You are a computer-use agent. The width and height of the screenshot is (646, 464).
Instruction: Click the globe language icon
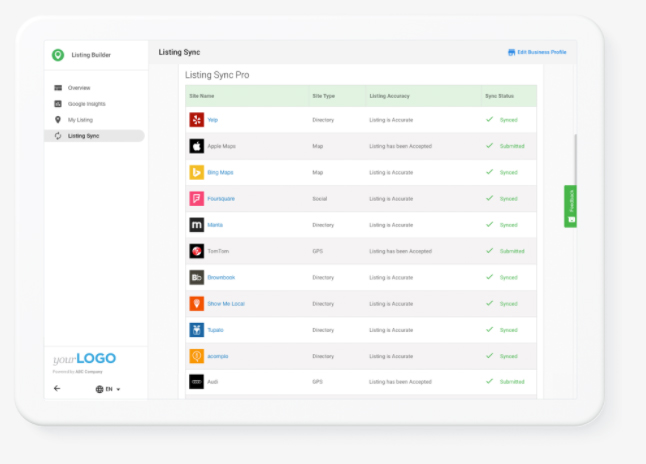(99, 389)
